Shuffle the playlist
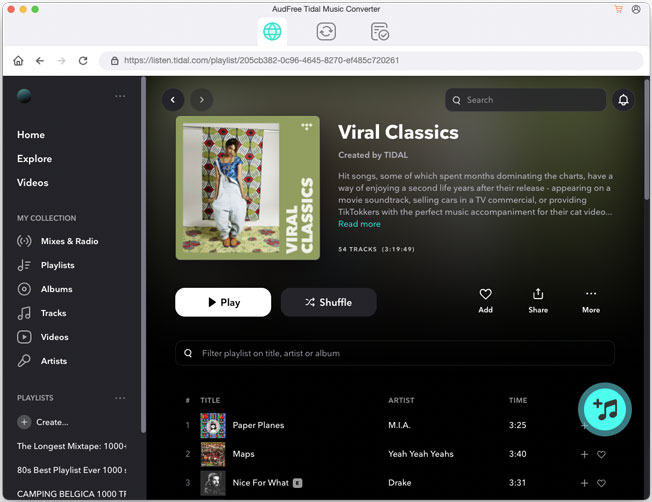 [328, 302]
